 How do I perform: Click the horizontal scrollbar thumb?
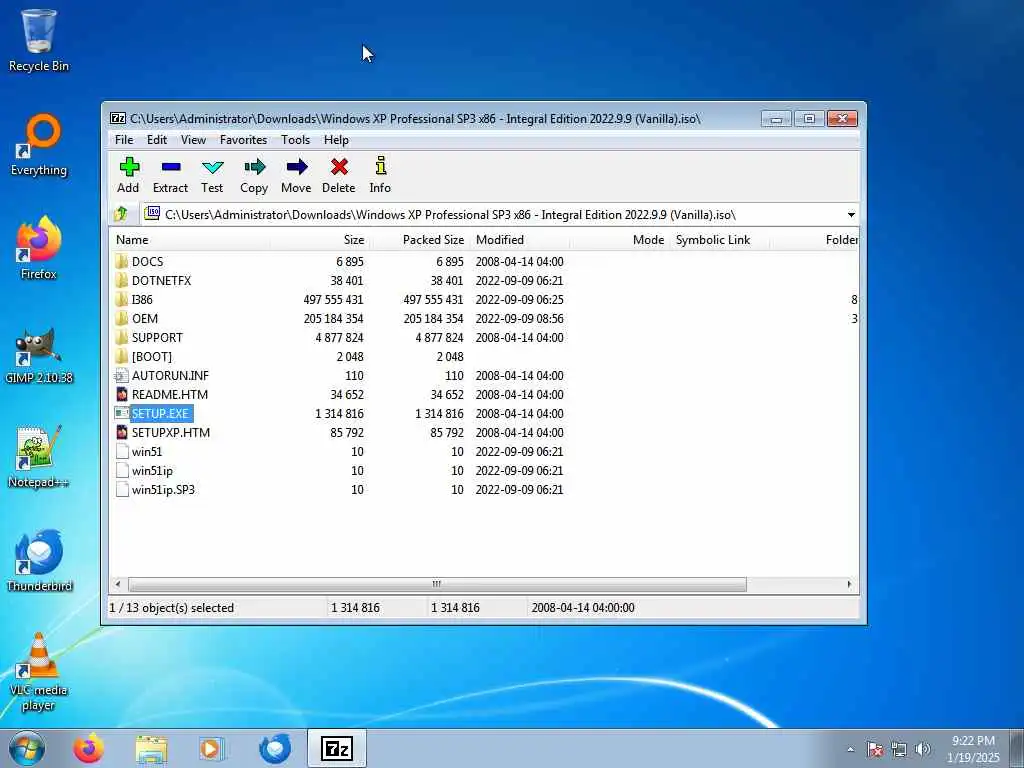click(x=437, y=584)
